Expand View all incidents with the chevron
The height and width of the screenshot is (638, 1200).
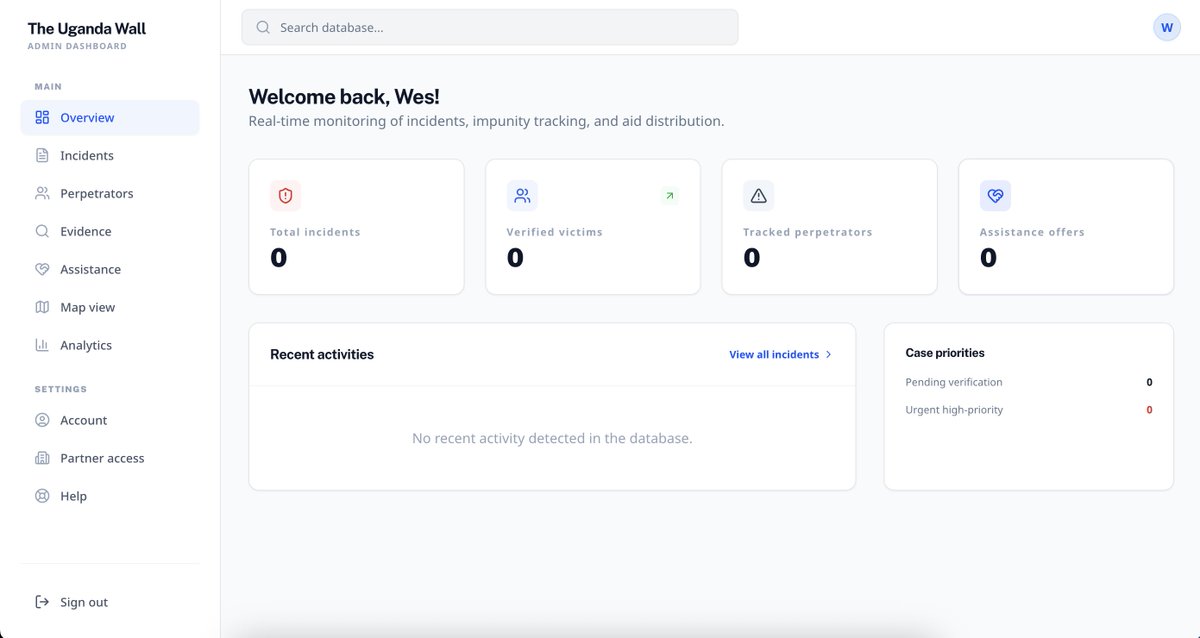[828, 354]
